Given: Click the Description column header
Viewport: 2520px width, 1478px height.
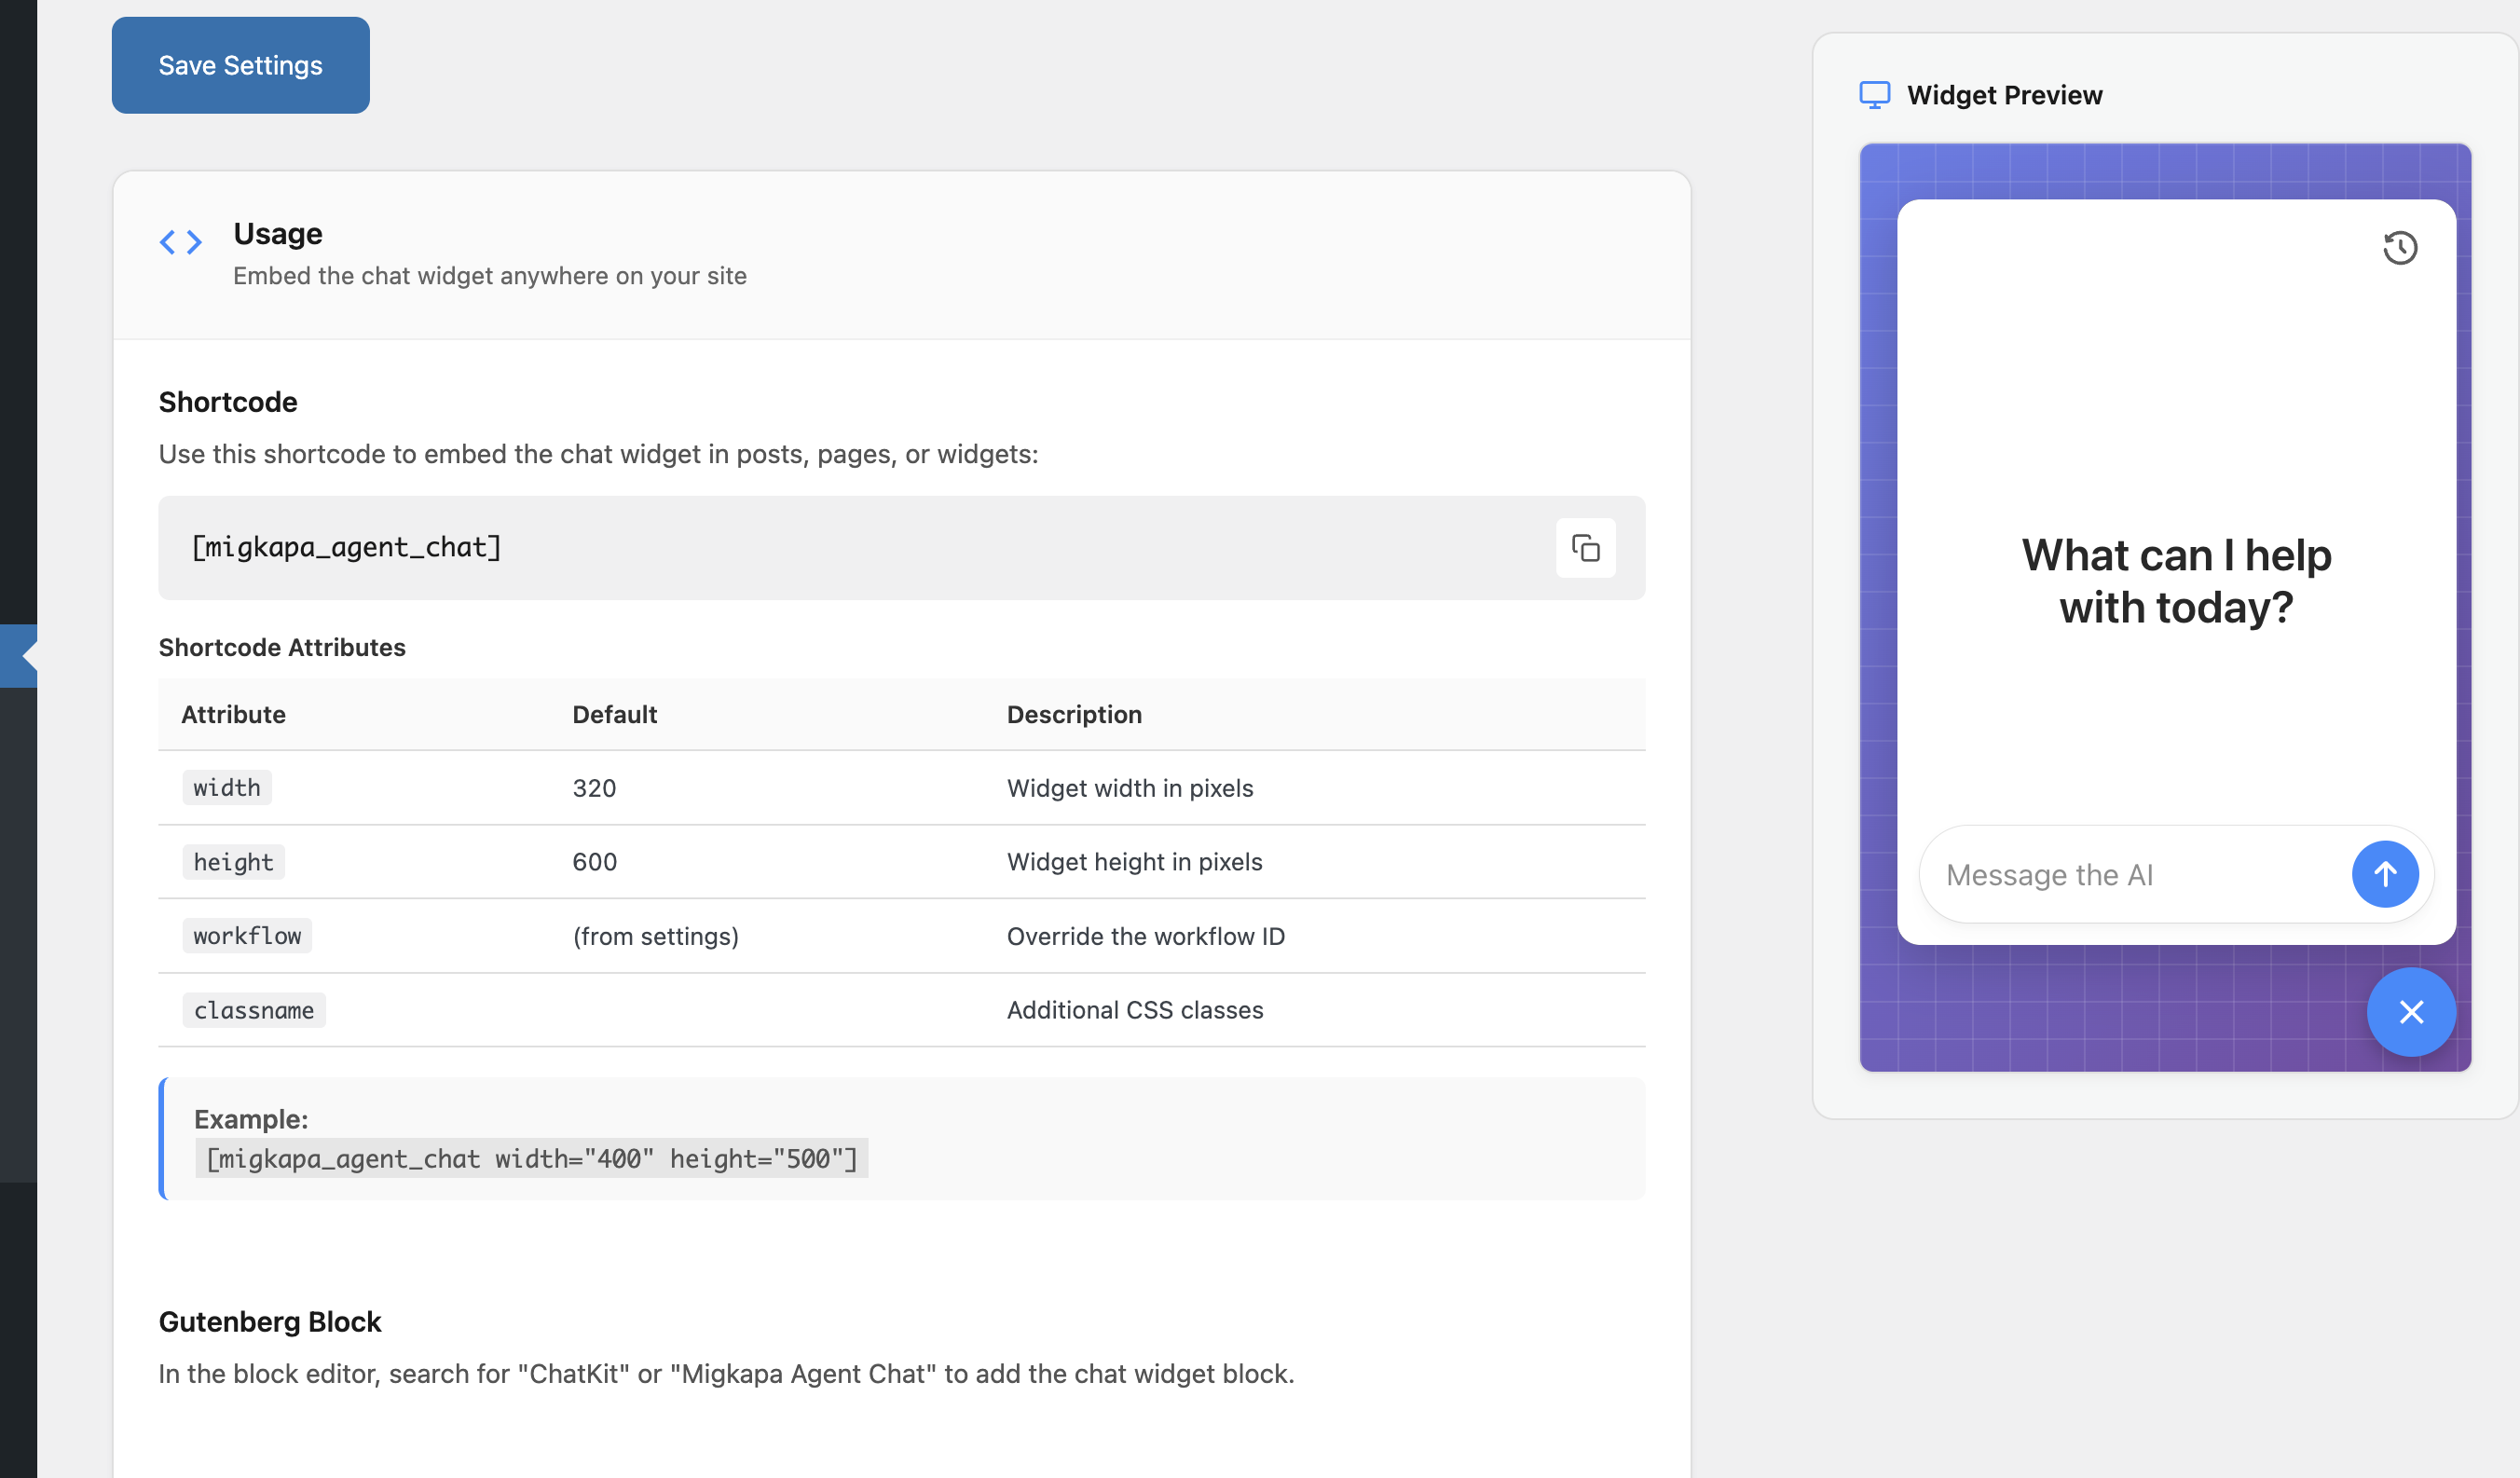Looking at the screenshot, I should (1074, 714).
